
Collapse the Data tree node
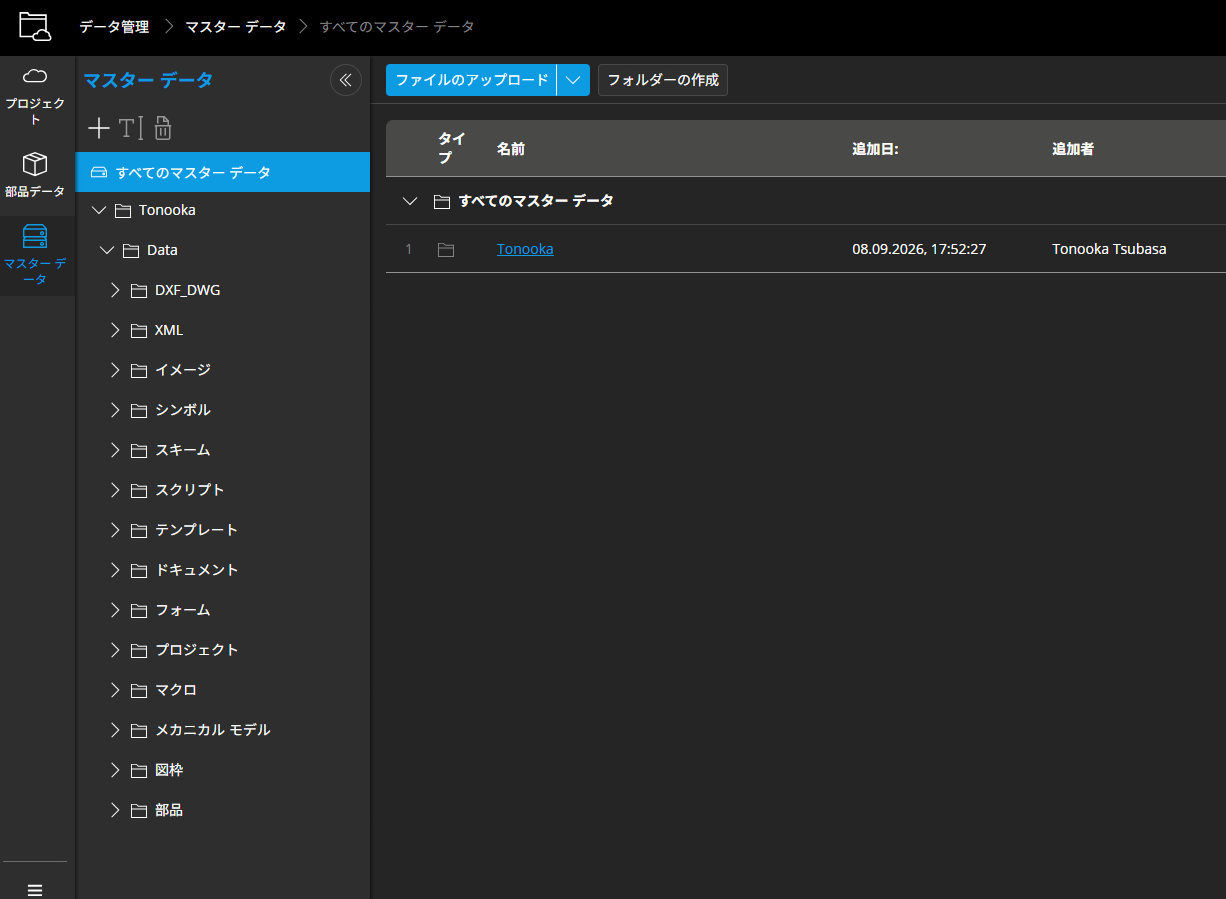(x=107, y=250)
